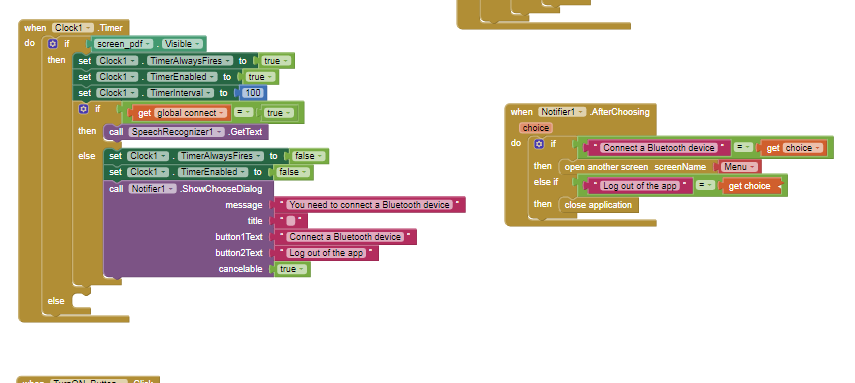
Task: Open the Notifier1 dropdown in the AfterChoosing header
Action: [562, 112]
